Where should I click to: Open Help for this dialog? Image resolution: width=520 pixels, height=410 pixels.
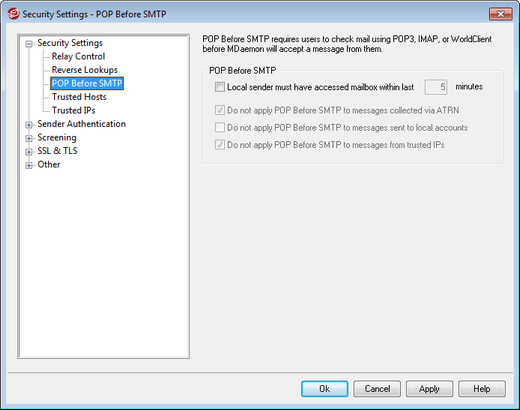(x=482, y=389)
